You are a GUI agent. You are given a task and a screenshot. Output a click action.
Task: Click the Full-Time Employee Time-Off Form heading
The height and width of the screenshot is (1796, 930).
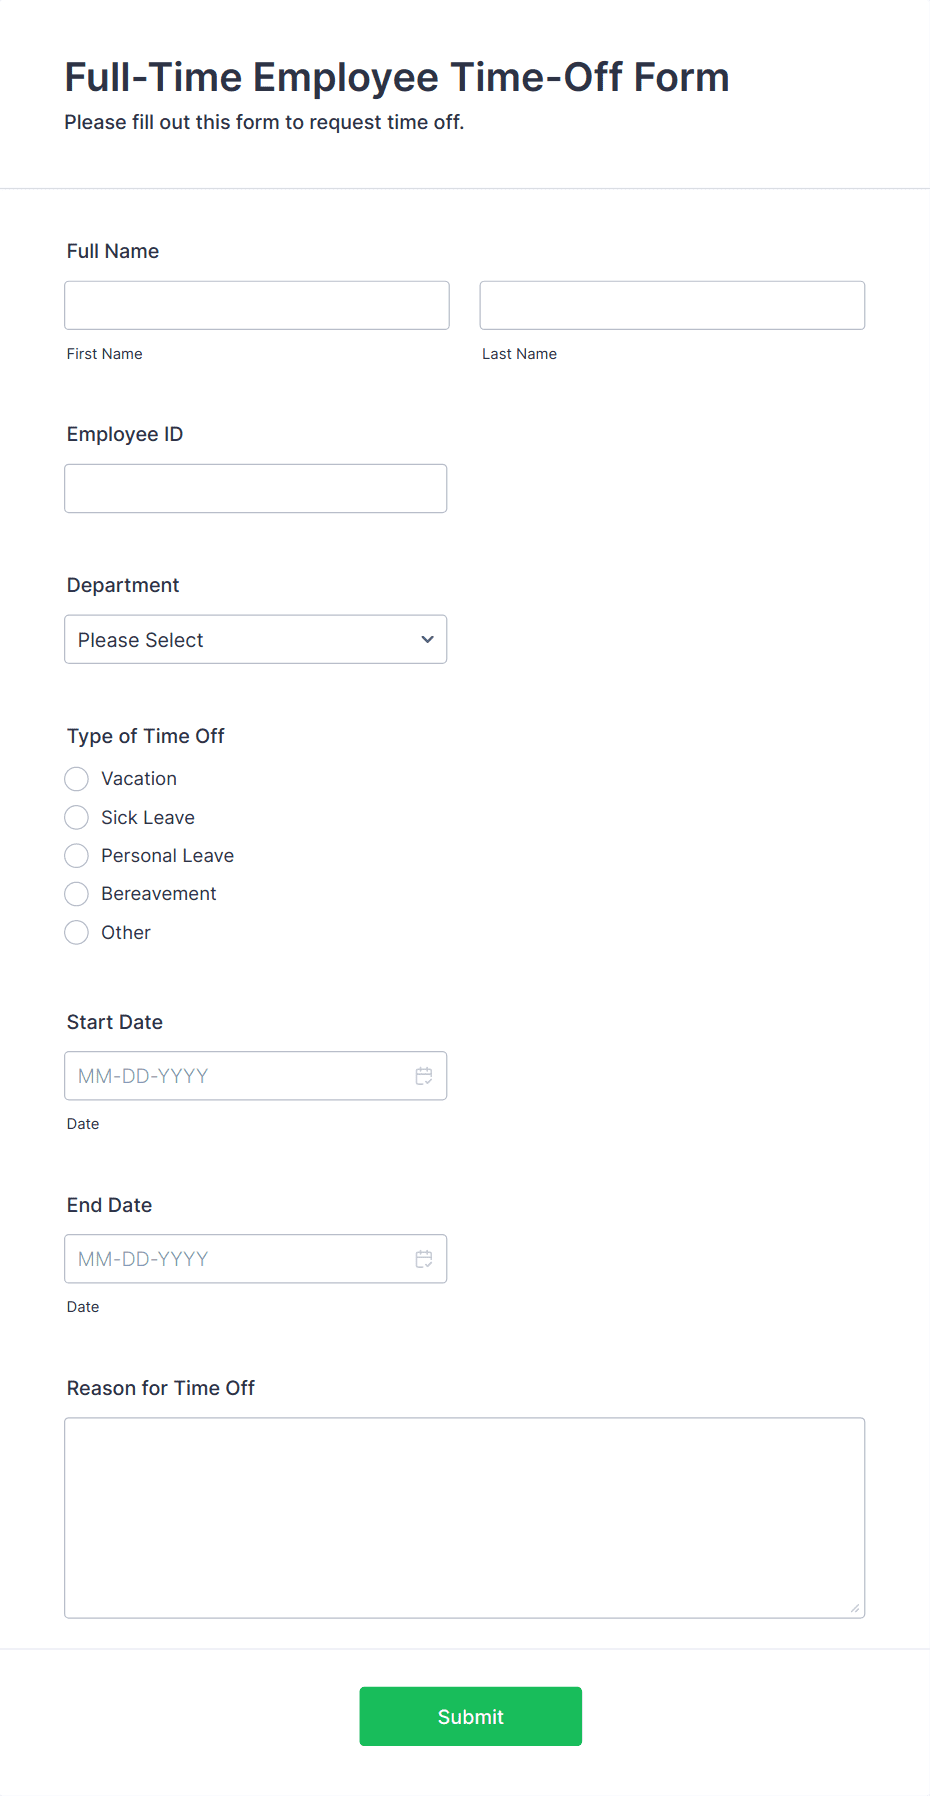coord(397,77)
